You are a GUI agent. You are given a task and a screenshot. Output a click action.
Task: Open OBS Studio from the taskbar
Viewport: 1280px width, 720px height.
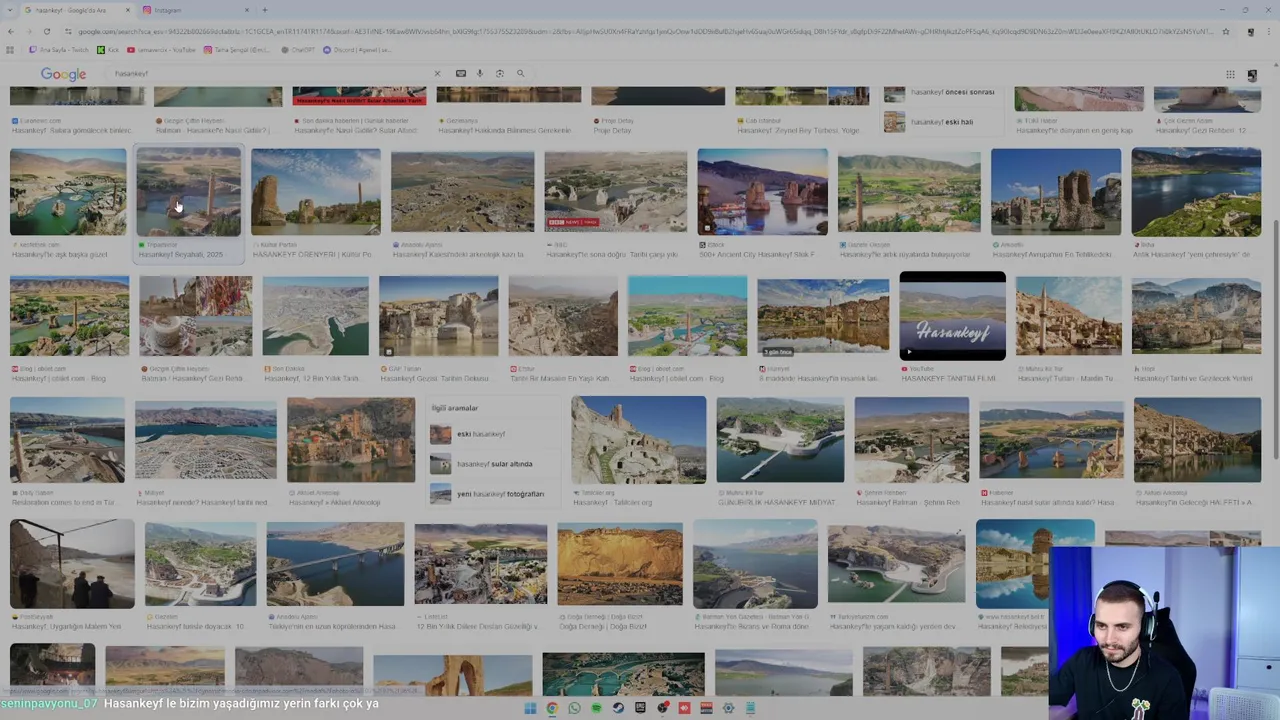pyautogui.click(x=662, y=708)
